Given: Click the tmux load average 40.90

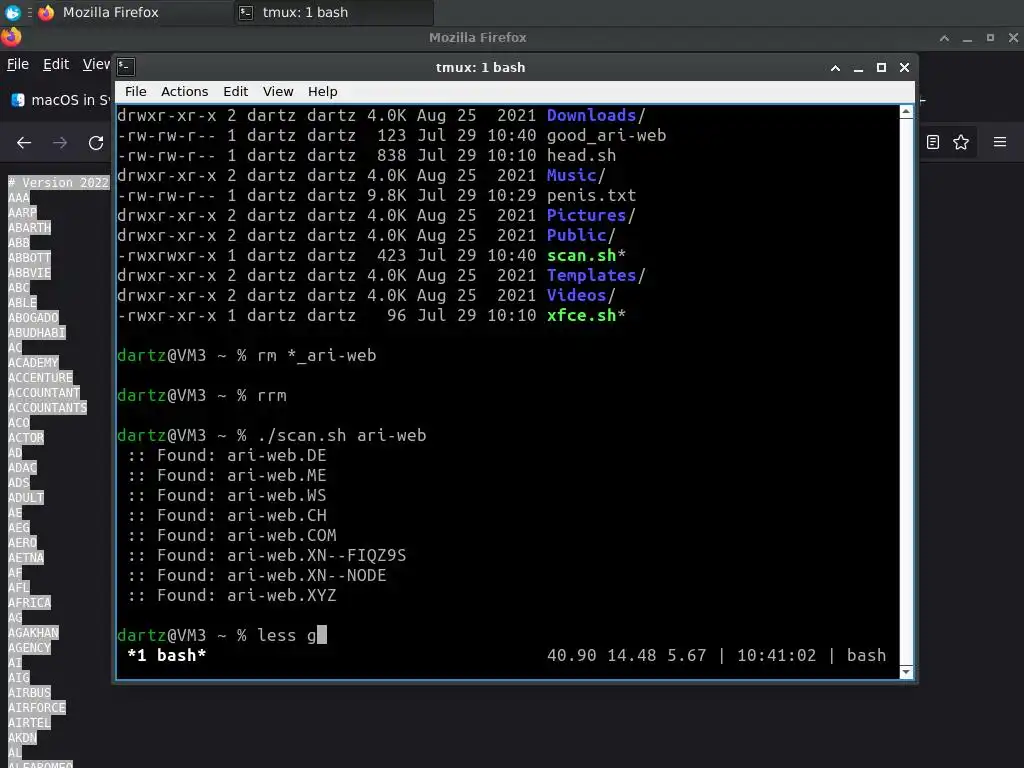Looking at the screenshot, I should pyautogui.click(x=571, y=656).
